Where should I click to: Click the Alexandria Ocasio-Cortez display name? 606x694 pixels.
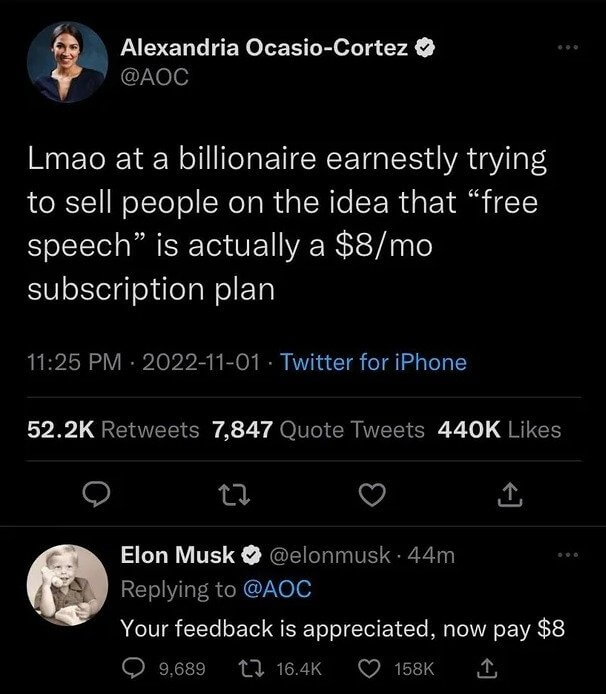click(x=263, y=45)
